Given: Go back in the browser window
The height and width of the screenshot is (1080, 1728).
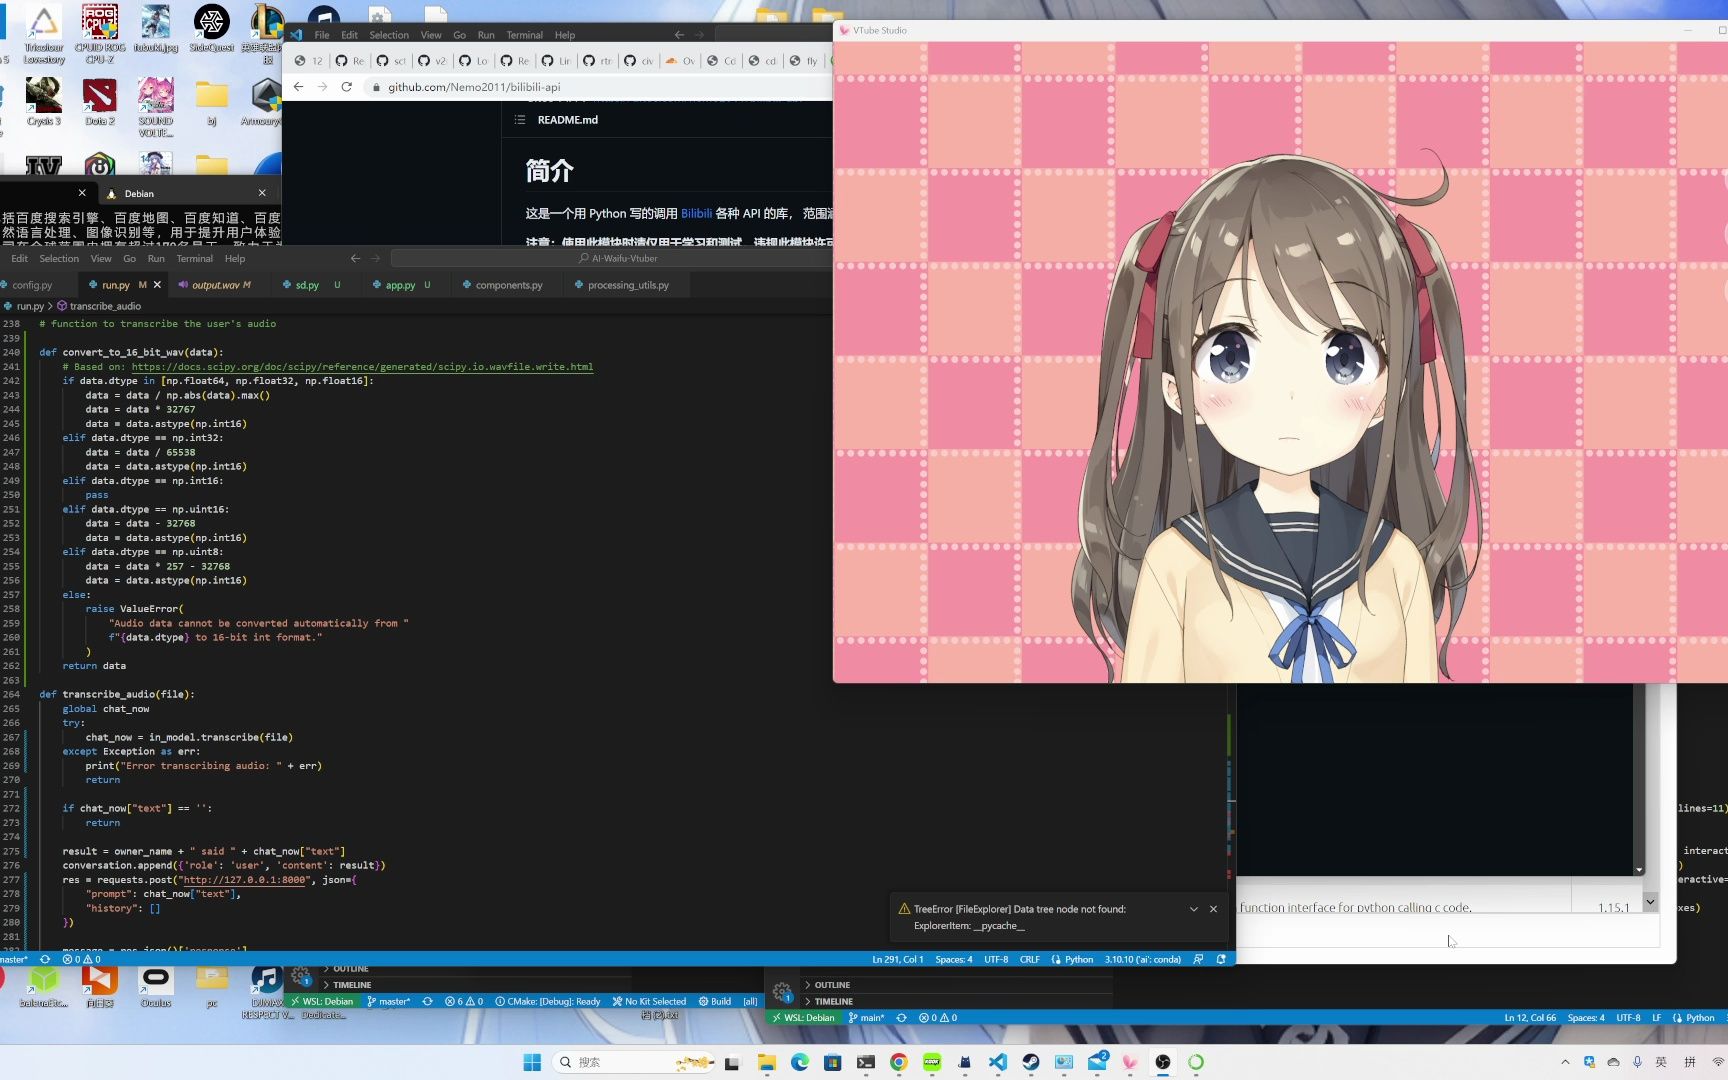Looking at the screenshot, I should (298, 87).
